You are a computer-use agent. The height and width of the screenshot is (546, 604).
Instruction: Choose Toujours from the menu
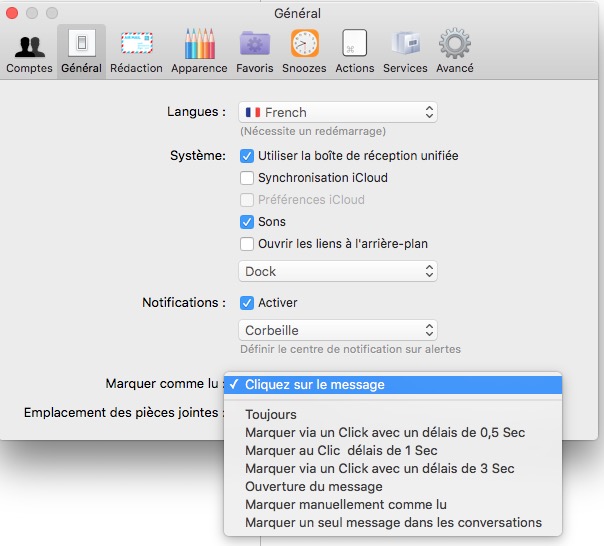tap(271, 415)
